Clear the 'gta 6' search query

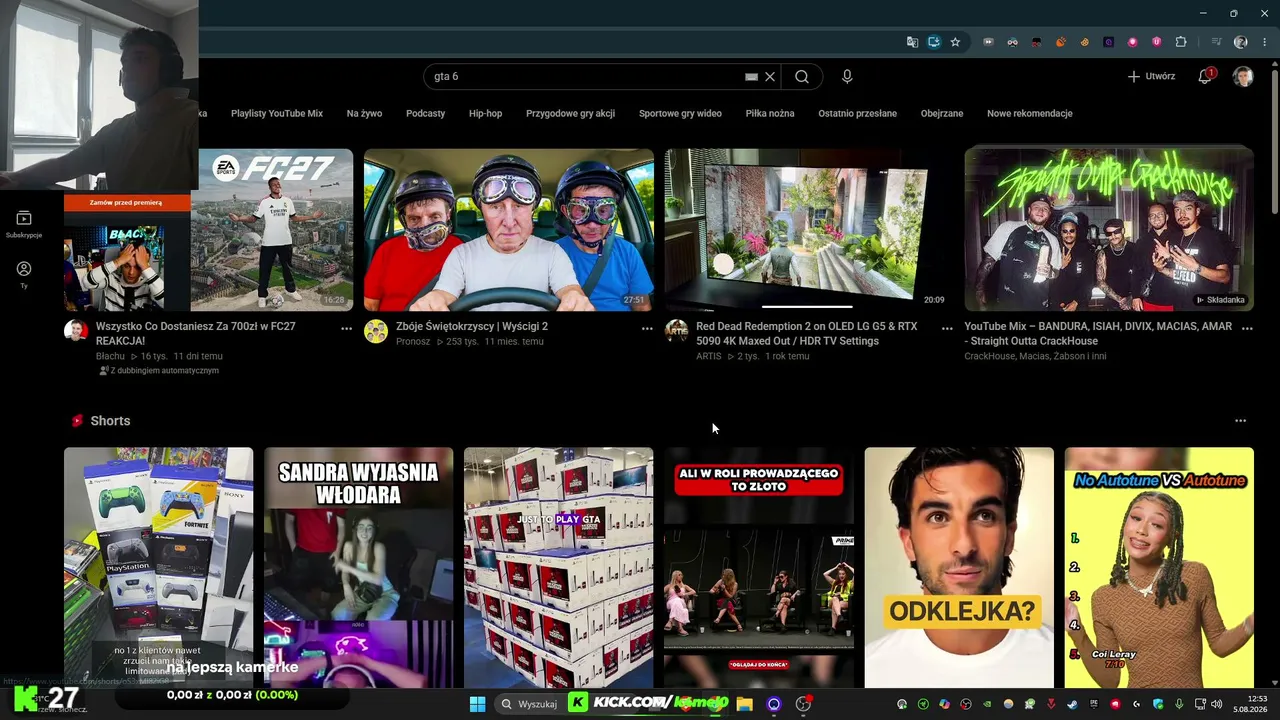click(x=770, y=76)
